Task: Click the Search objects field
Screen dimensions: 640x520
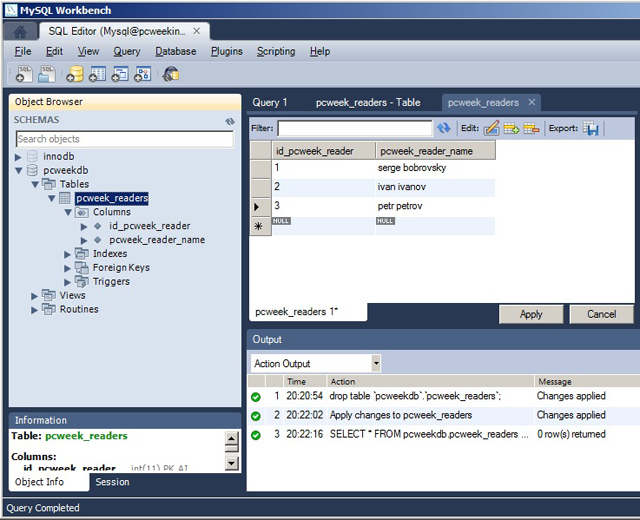Action: pyautogui.click(x=125, y=139)
